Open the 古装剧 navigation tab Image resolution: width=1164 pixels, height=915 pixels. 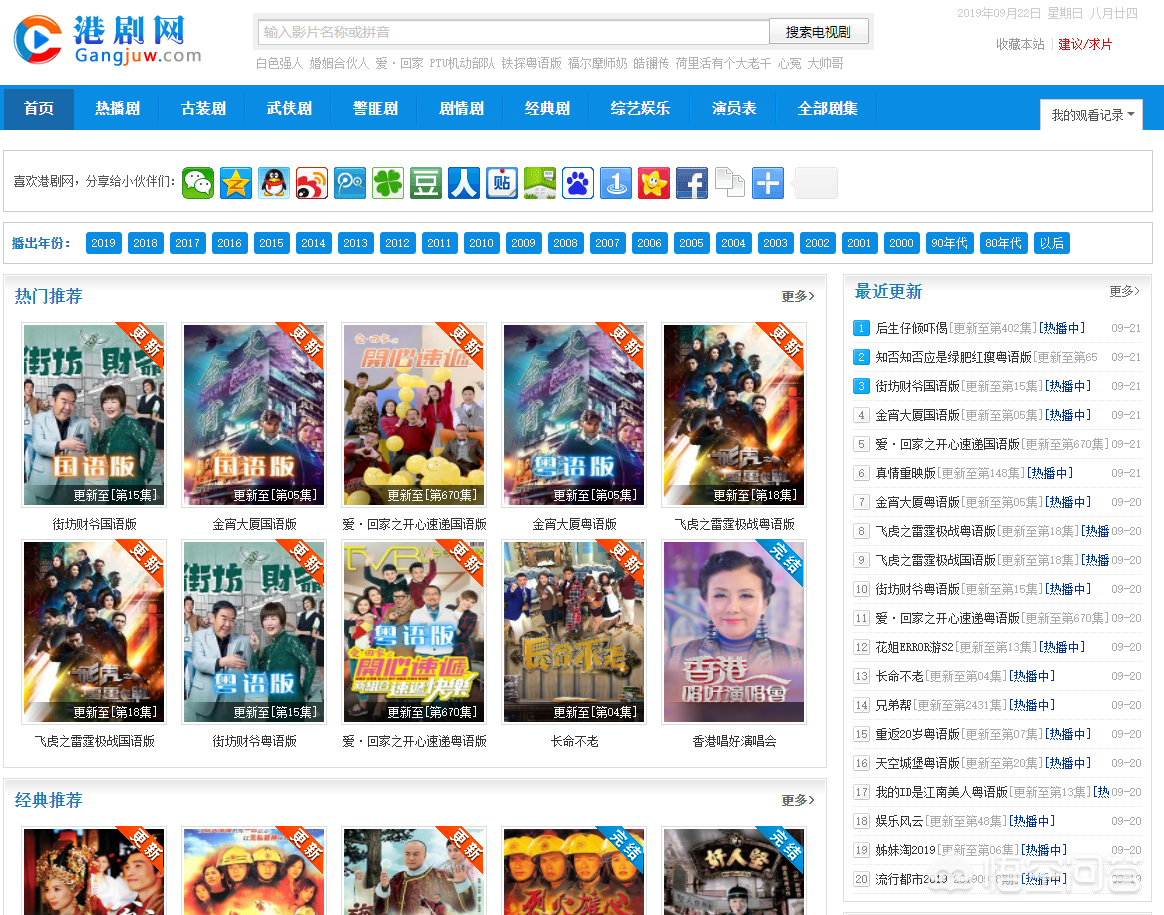coord(203,108)
